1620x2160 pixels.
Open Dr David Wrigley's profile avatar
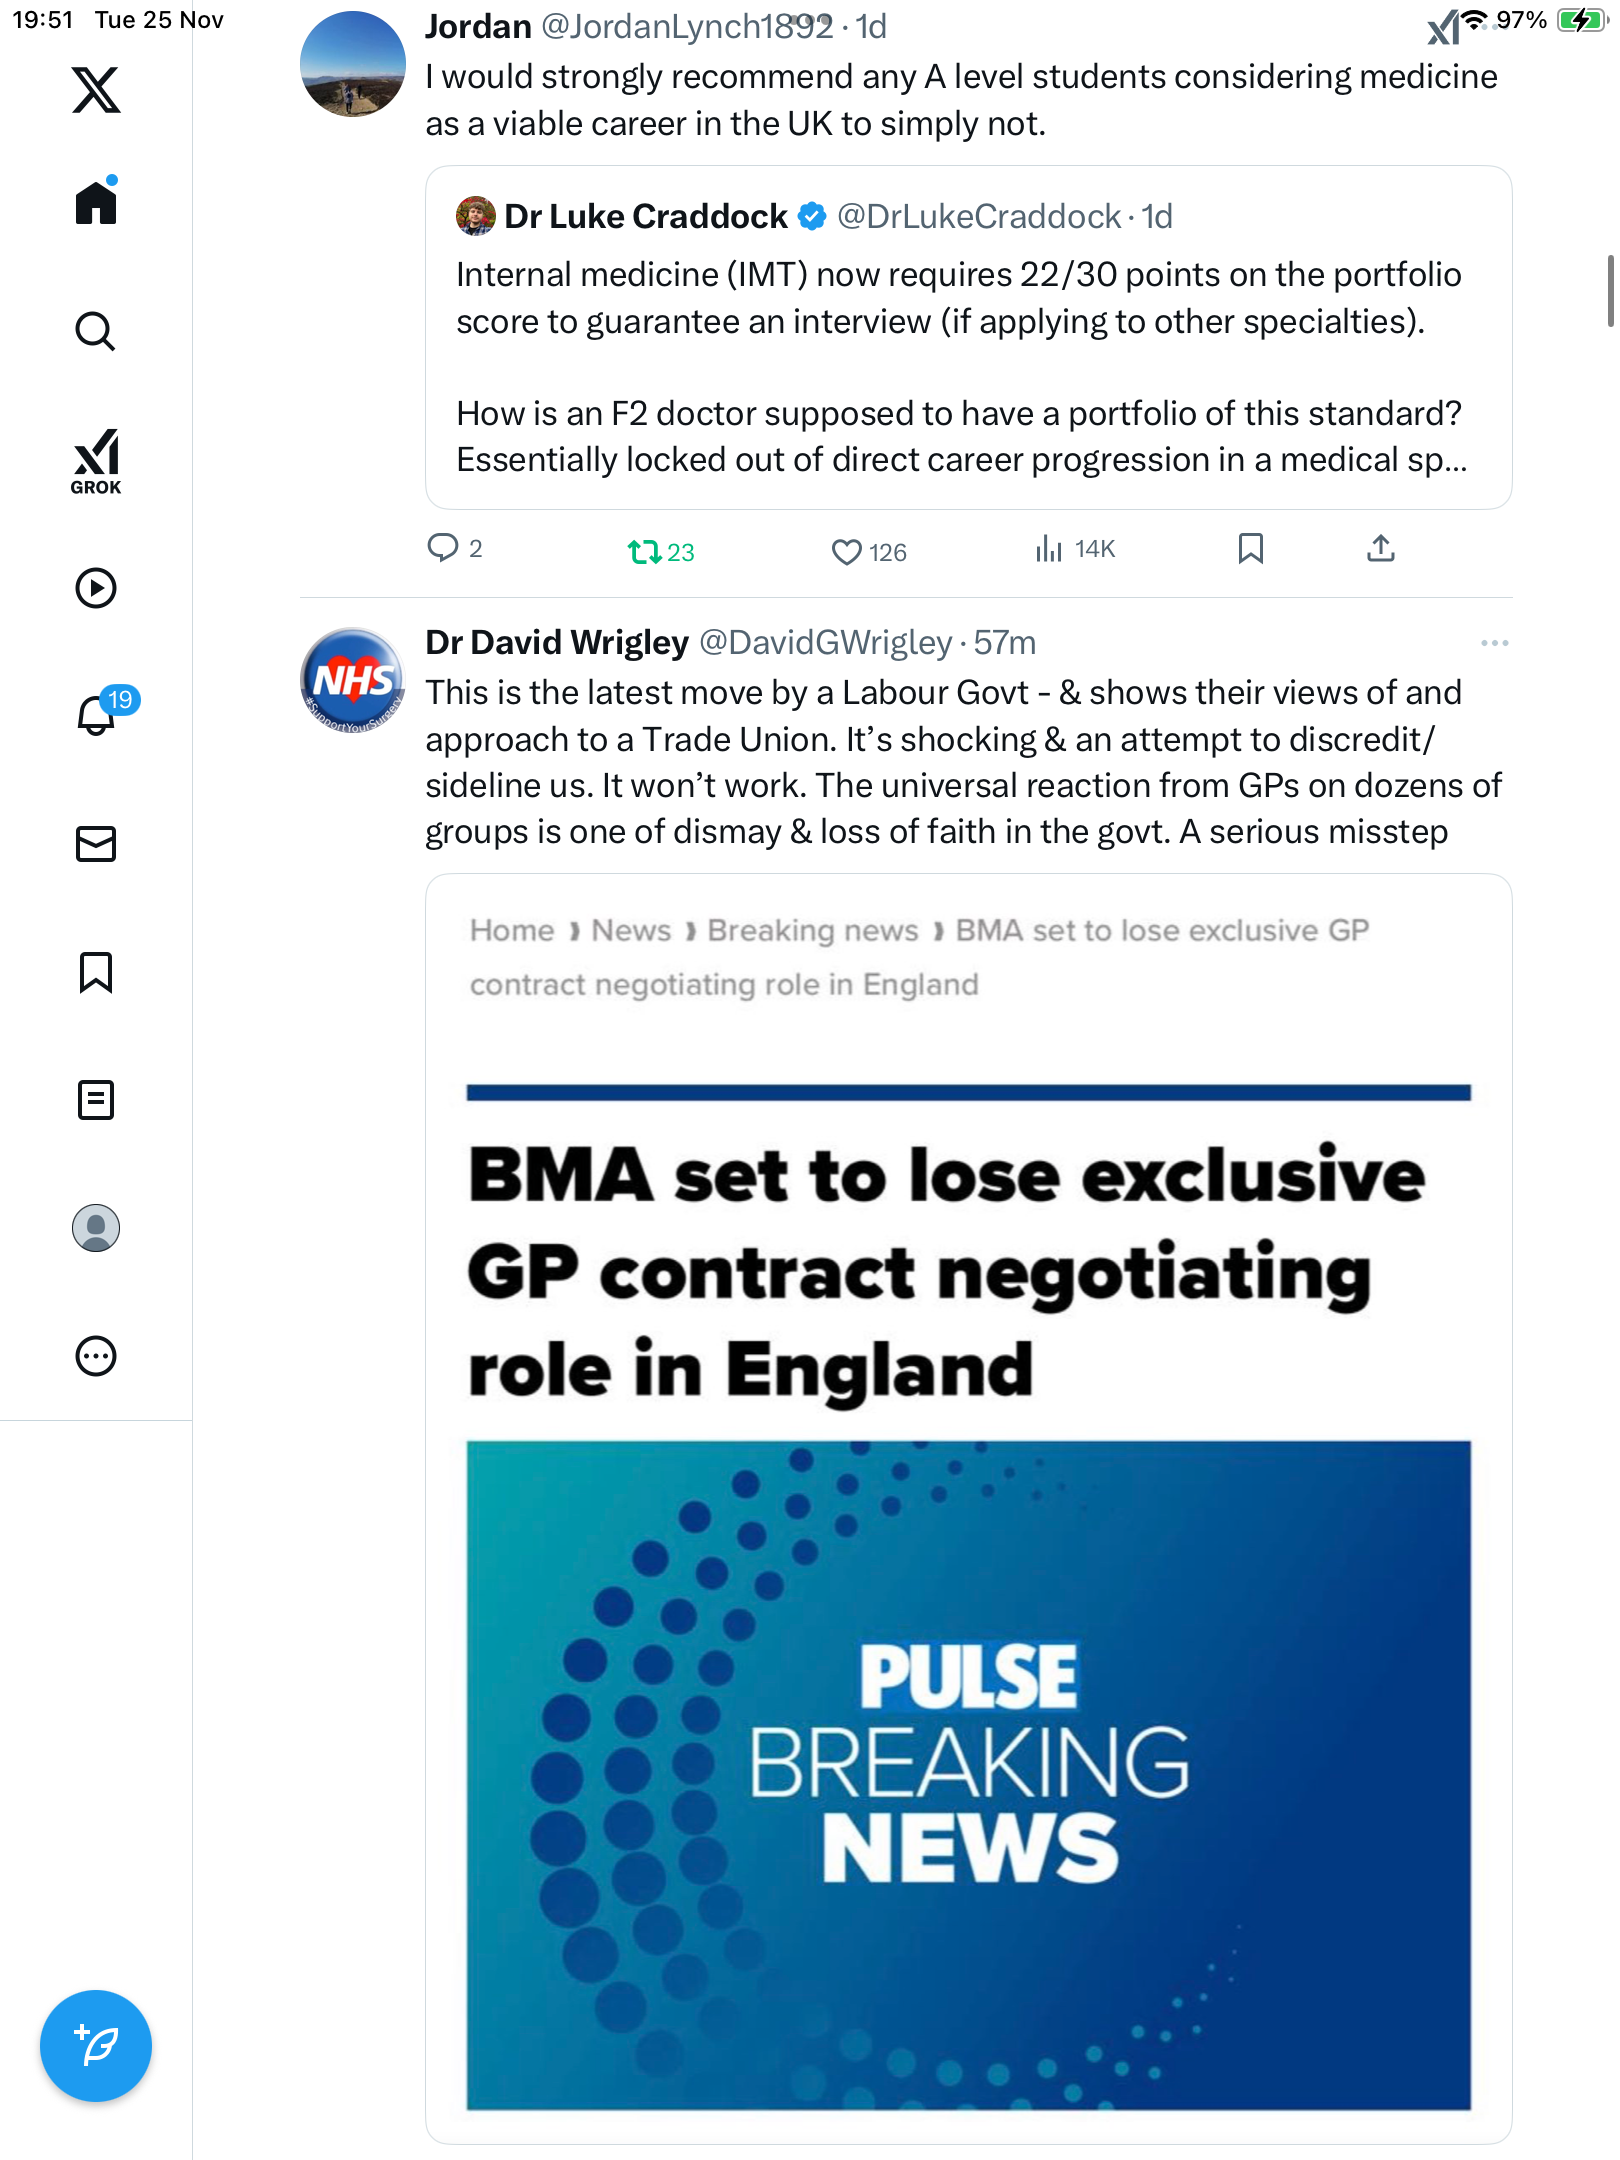point(352,680)
